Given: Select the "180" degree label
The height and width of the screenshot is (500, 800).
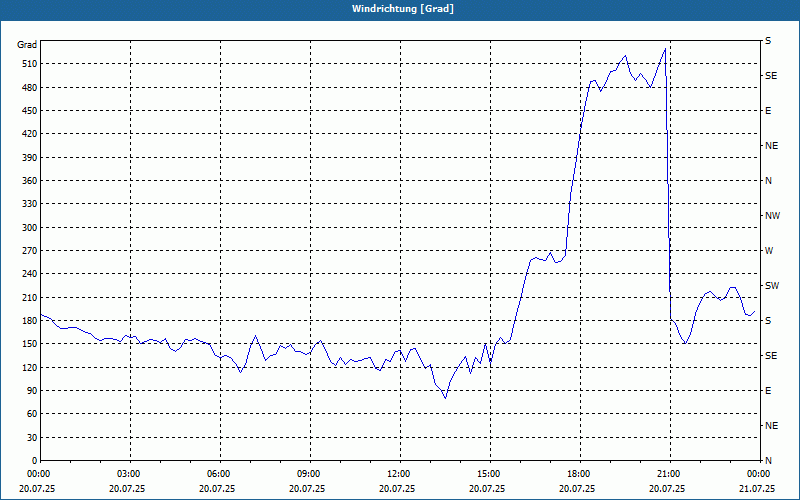Looking at the screenshot, I should tap(30, 321).
